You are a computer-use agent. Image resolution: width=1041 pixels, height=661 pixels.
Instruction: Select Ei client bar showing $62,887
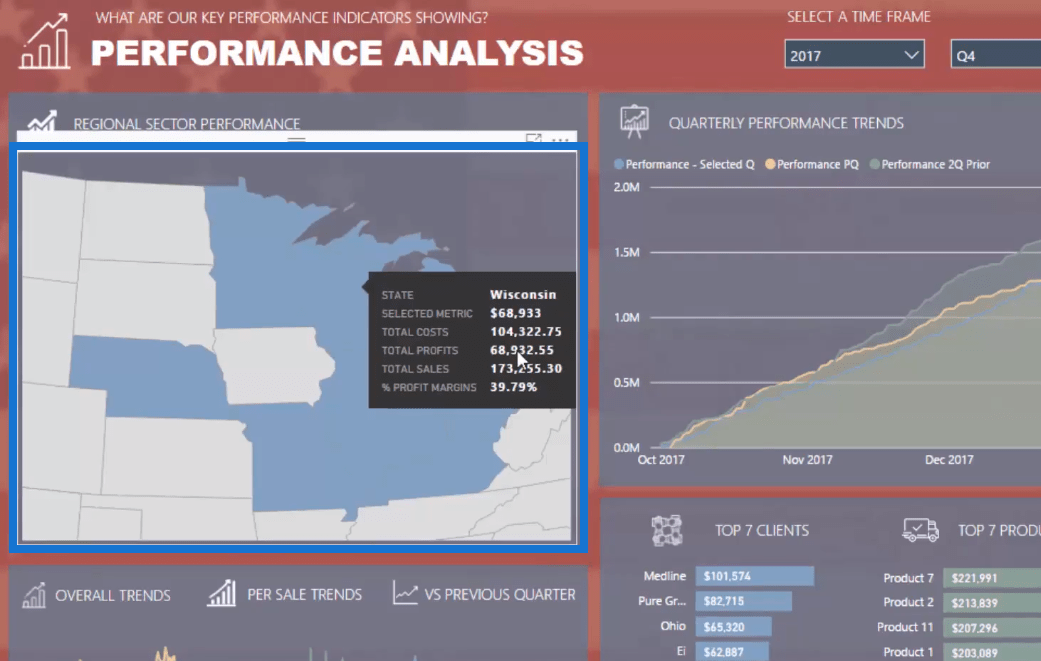[732, 652]
